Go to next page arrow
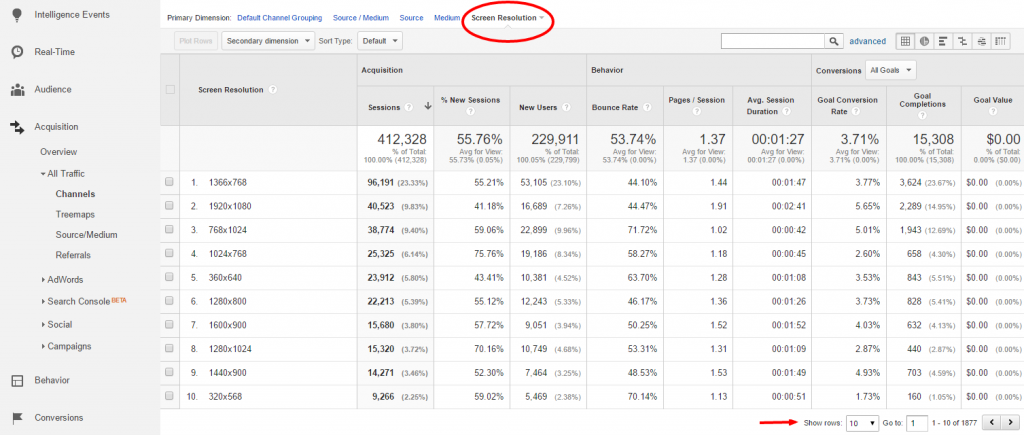Screen dimensions: 1024x435 pyautogui.click(x=1008, y=423)
